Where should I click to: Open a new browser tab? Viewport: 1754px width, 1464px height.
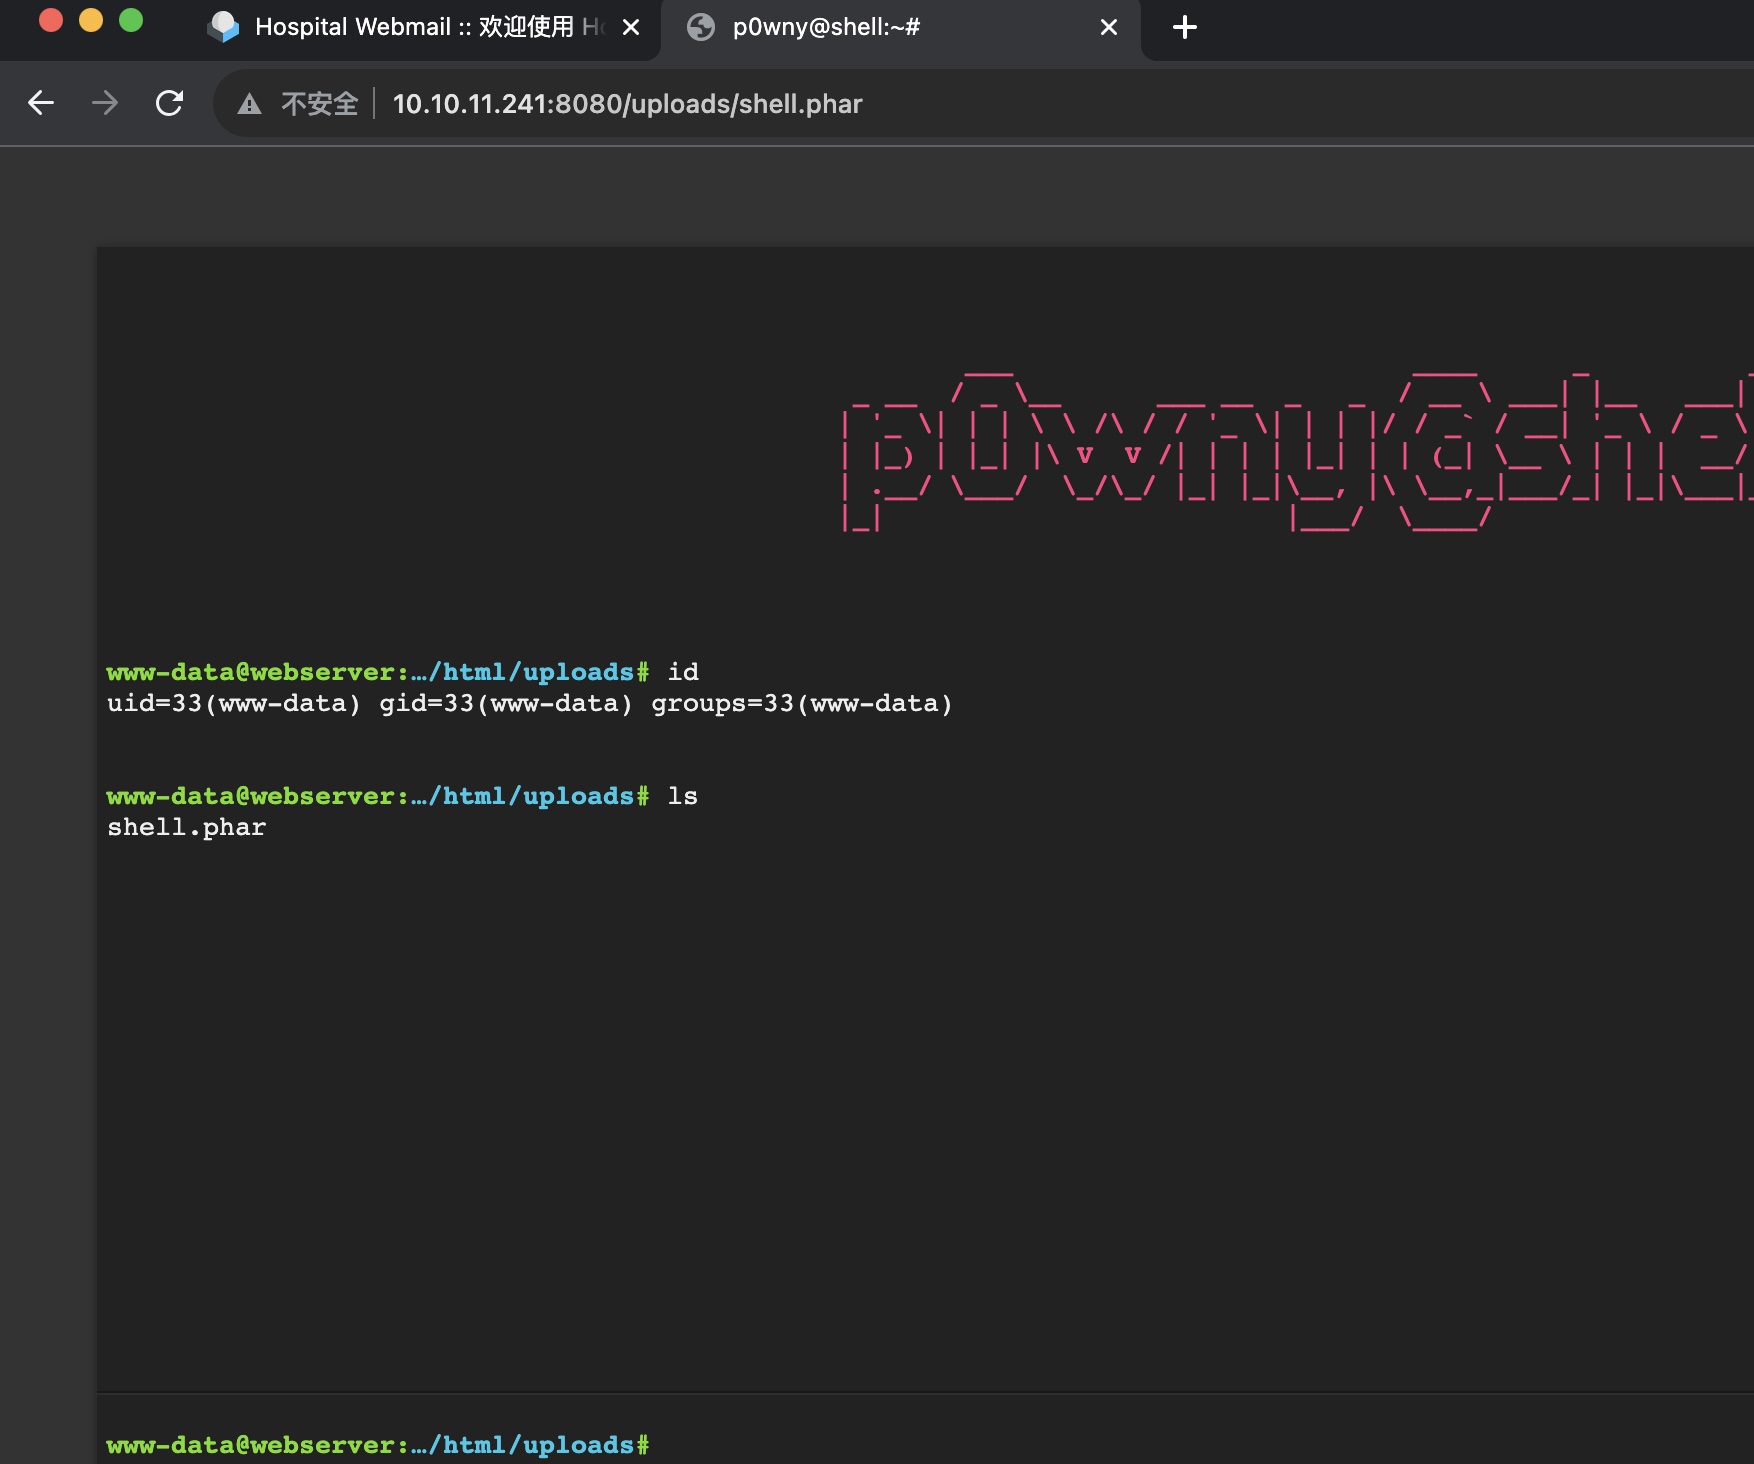(x=1185, y=27)
